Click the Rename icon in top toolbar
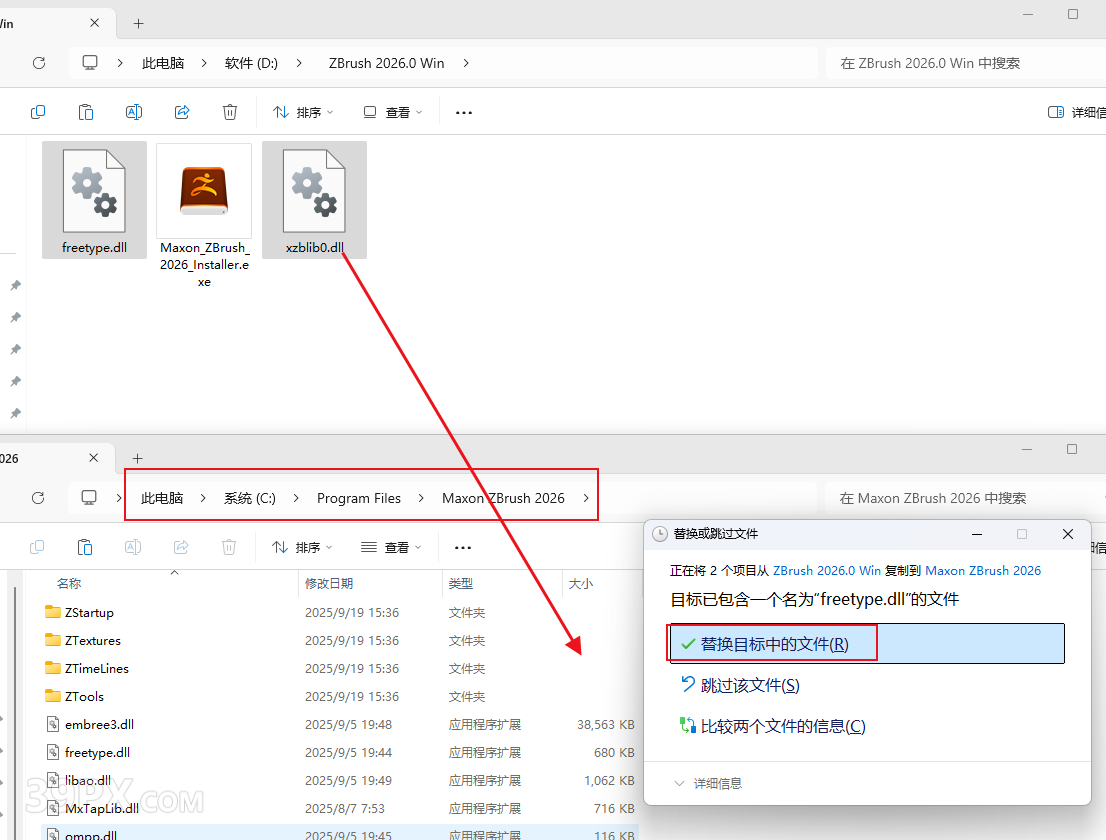The image size is (1106, 840). (x=134, y=112)
